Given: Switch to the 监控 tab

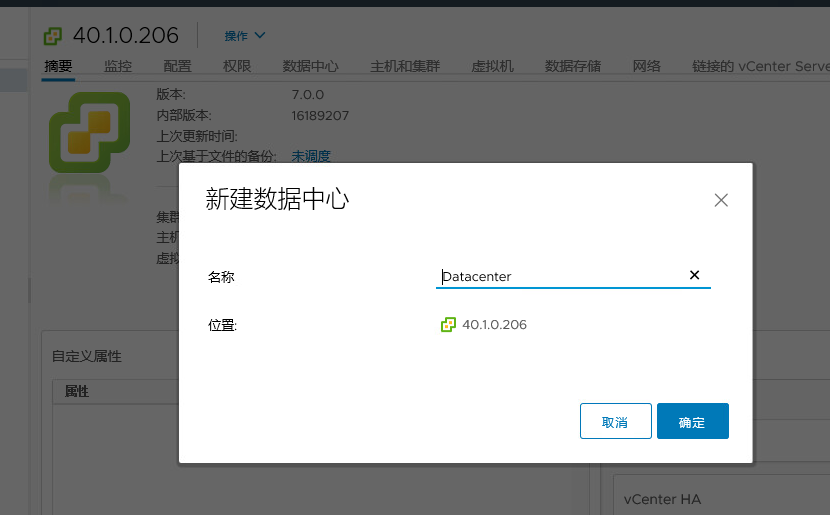Looking at the screenshot, I should click(118, 66).
